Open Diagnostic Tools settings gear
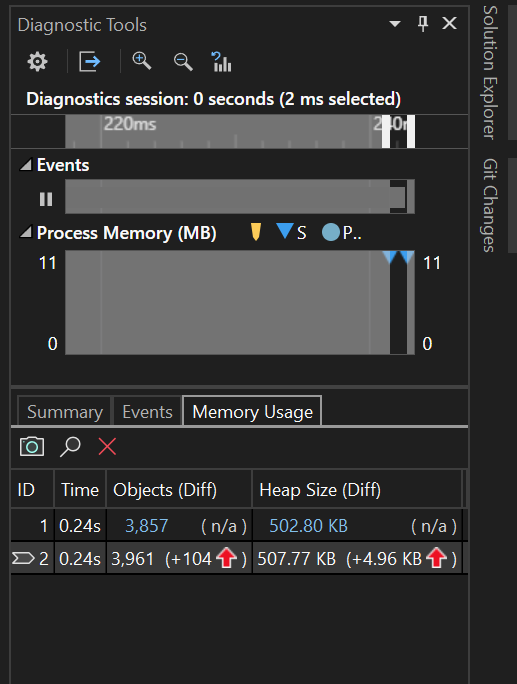 tap(37, 62)
